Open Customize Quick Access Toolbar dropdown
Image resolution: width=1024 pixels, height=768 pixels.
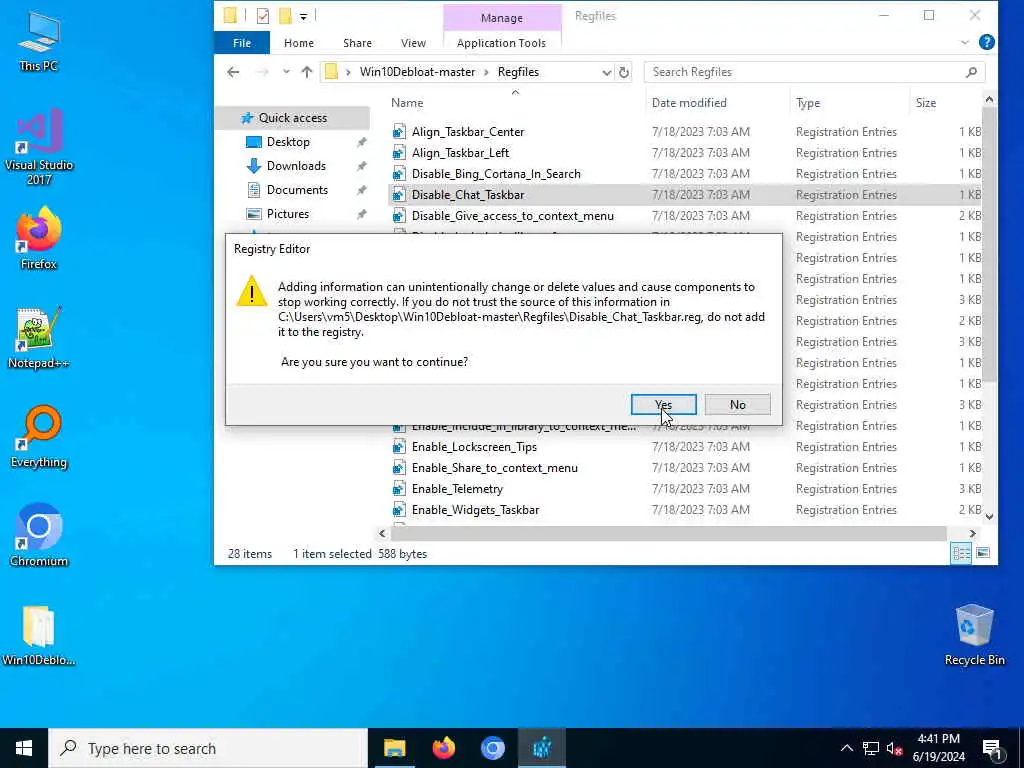[304, 16]
